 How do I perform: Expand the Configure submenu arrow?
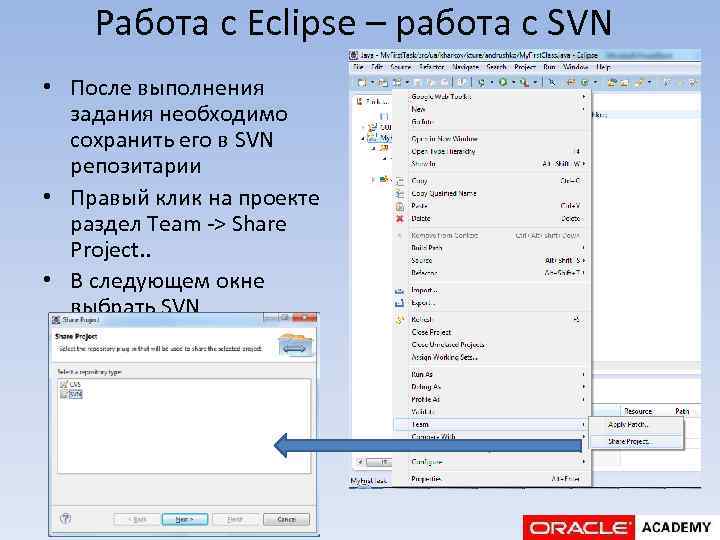(x=584, y=461)
